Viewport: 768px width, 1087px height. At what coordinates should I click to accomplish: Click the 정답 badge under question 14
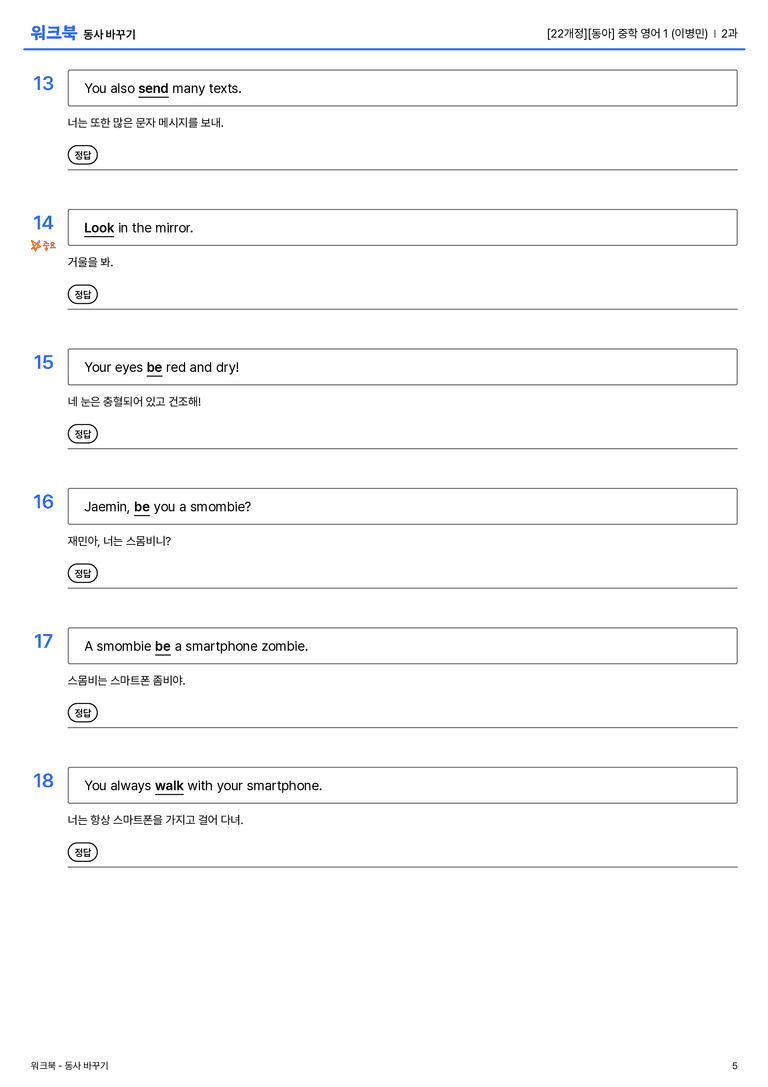tap(82, 295)
